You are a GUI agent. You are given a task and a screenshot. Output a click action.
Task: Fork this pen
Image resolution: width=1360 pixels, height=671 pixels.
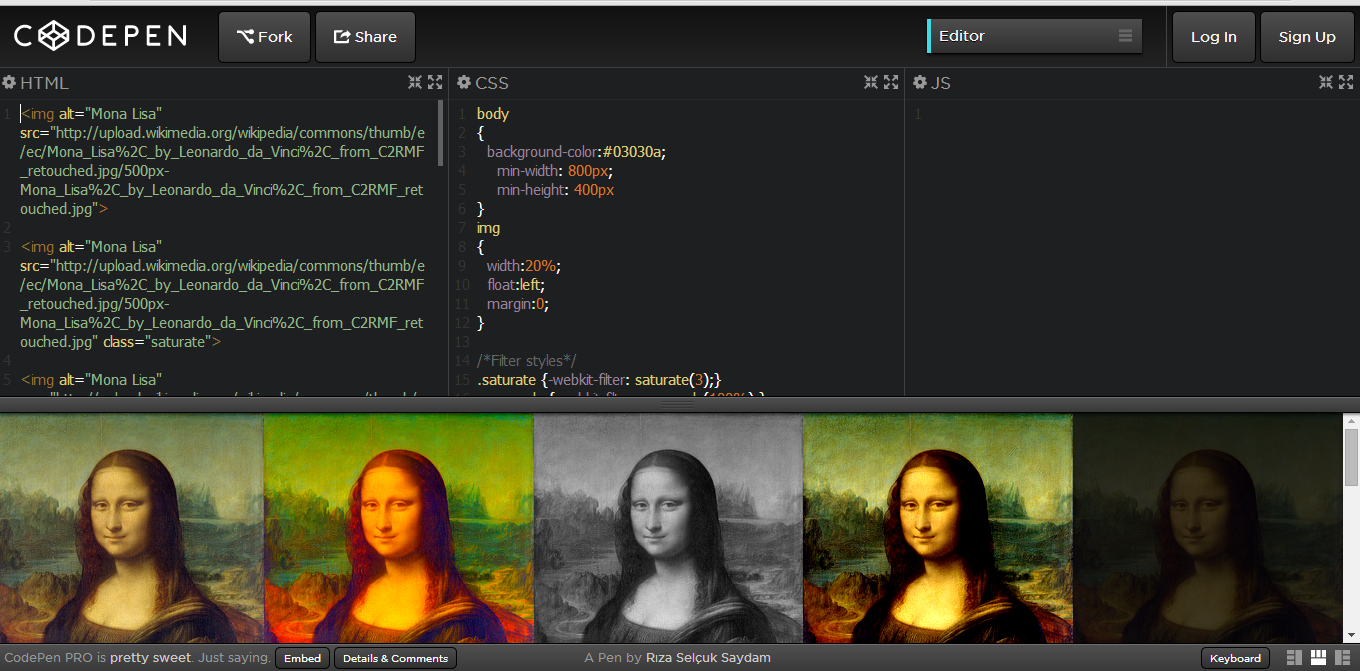[264, 36]
